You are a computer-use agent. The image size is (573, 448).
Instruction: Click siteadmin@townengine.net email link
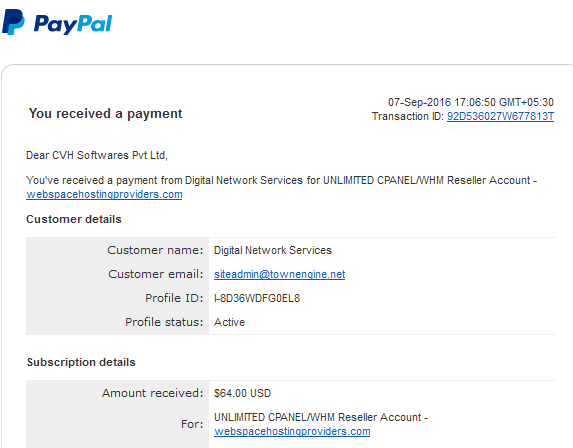pyautogui.click(x=280, y=274)
